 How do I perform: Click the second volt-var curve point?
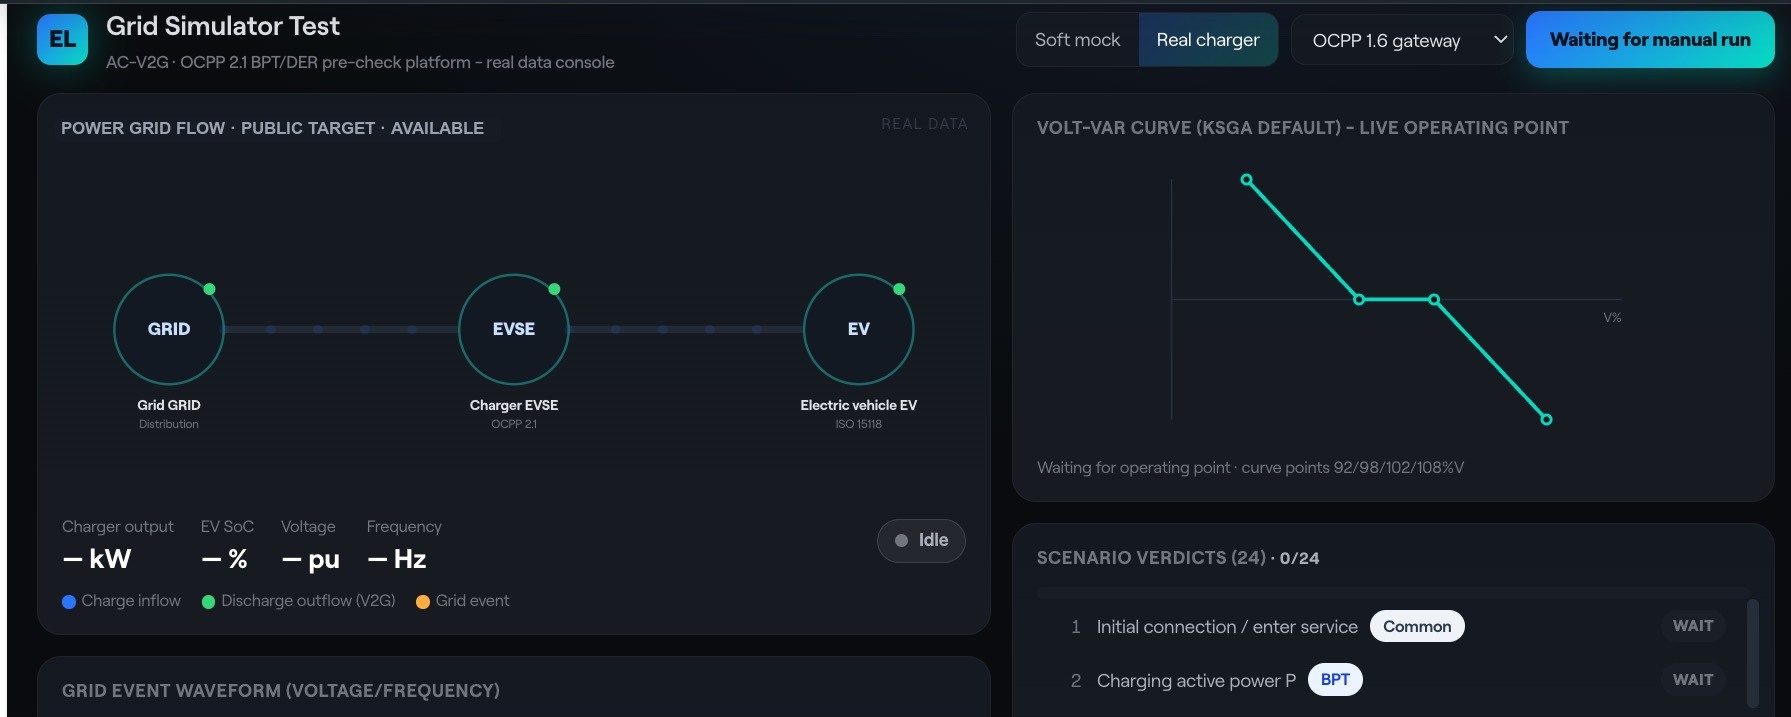(x=1359, y=299)
